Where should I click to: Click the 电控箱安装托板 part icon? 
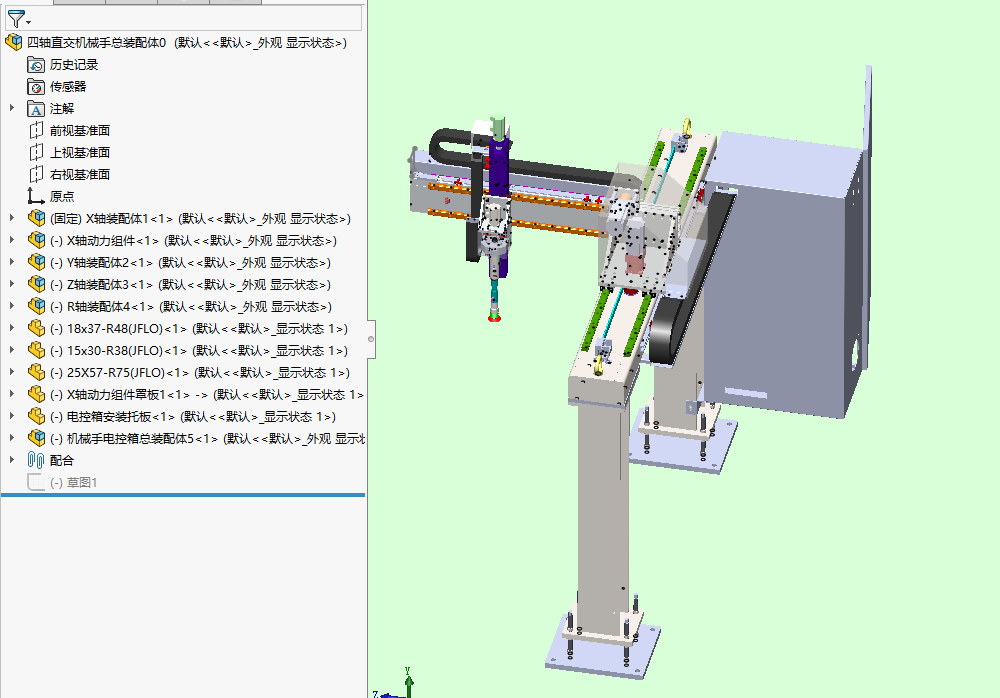(37, 417)
